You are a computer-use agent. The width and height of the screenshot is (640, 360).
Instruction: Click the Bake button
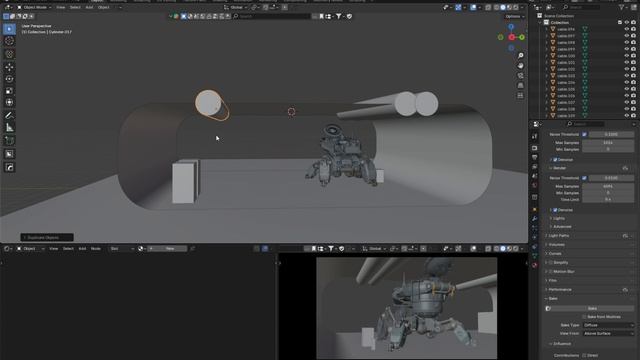(593, 309)
